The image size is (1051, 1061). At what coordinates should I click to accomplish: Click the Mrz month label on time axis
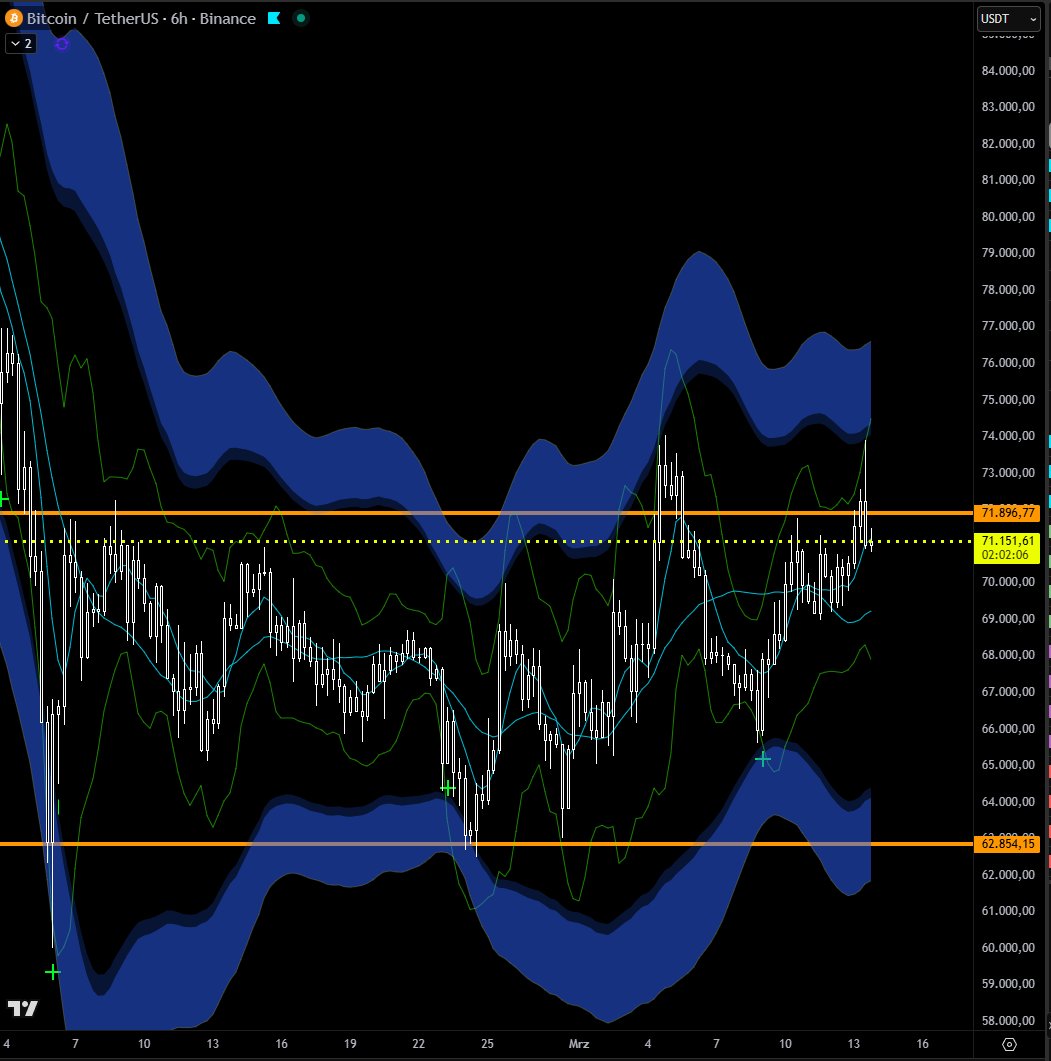pyautogui.click(x=579, y=1044)
